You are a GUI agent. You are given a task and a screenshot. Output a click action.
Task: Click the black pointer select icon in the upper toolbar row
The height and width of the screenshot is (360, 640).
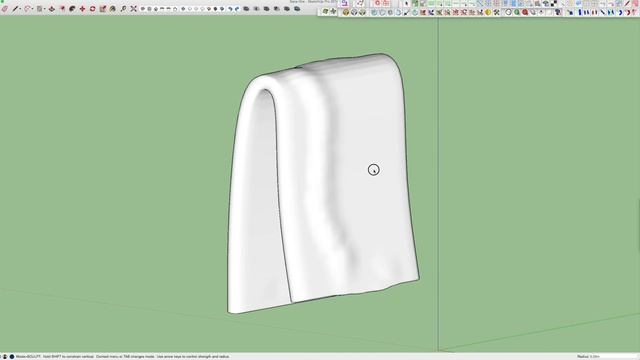coord(407,4)
